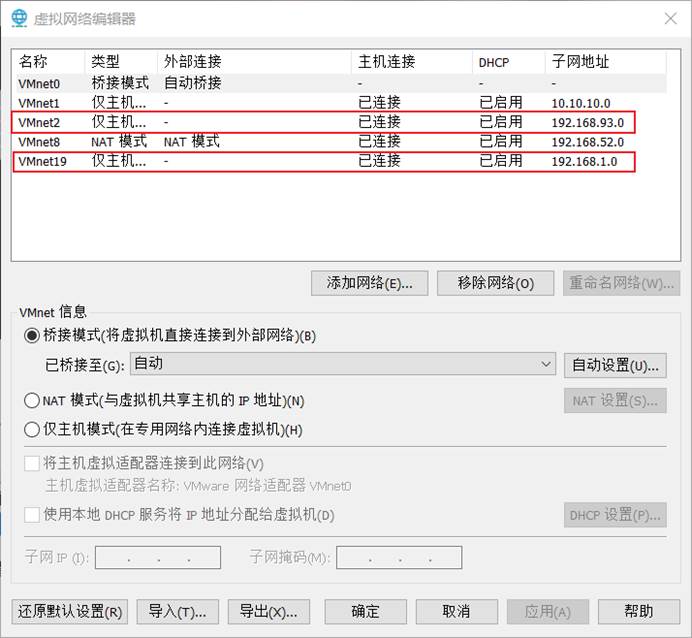The height and width of the screenshot is (638, 692).
Task: Select the VMnet19 row with subnet 192.168.1.0
Action: pos(40,161)
